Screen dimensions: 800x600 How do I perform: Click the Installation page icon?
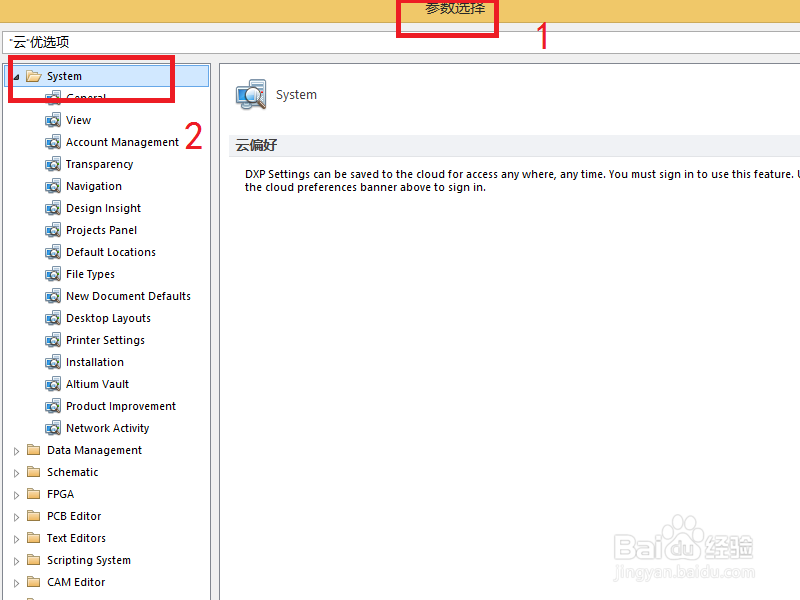tap(53, 362)
